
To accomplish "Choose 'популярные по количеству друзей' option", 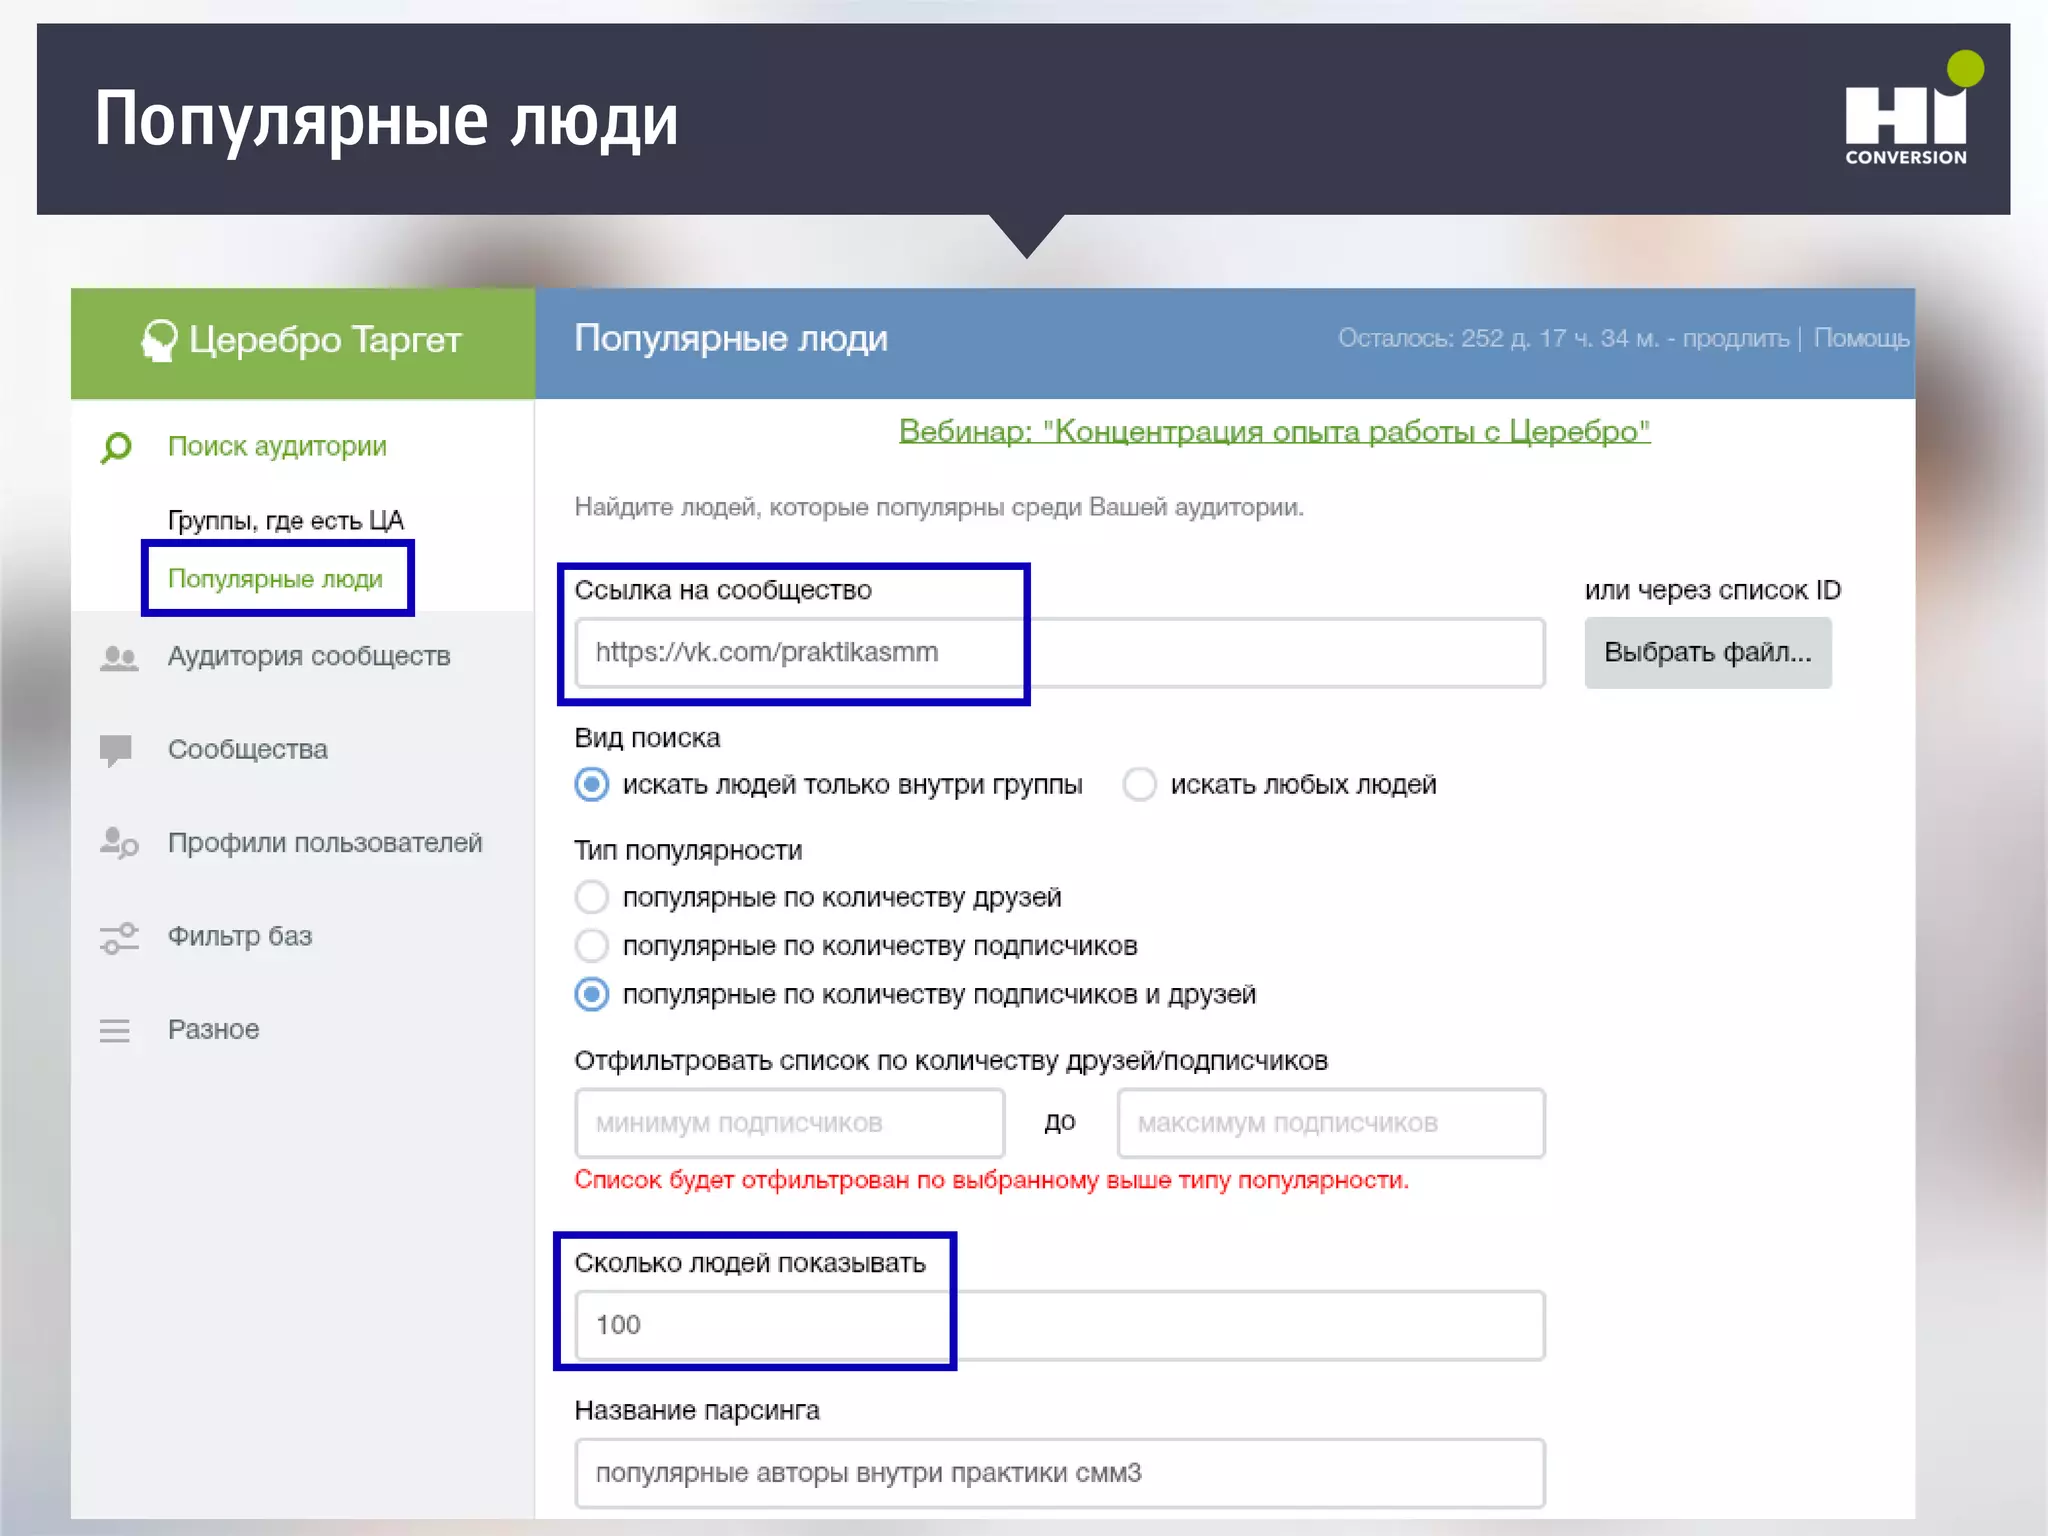I will point(591,897).
